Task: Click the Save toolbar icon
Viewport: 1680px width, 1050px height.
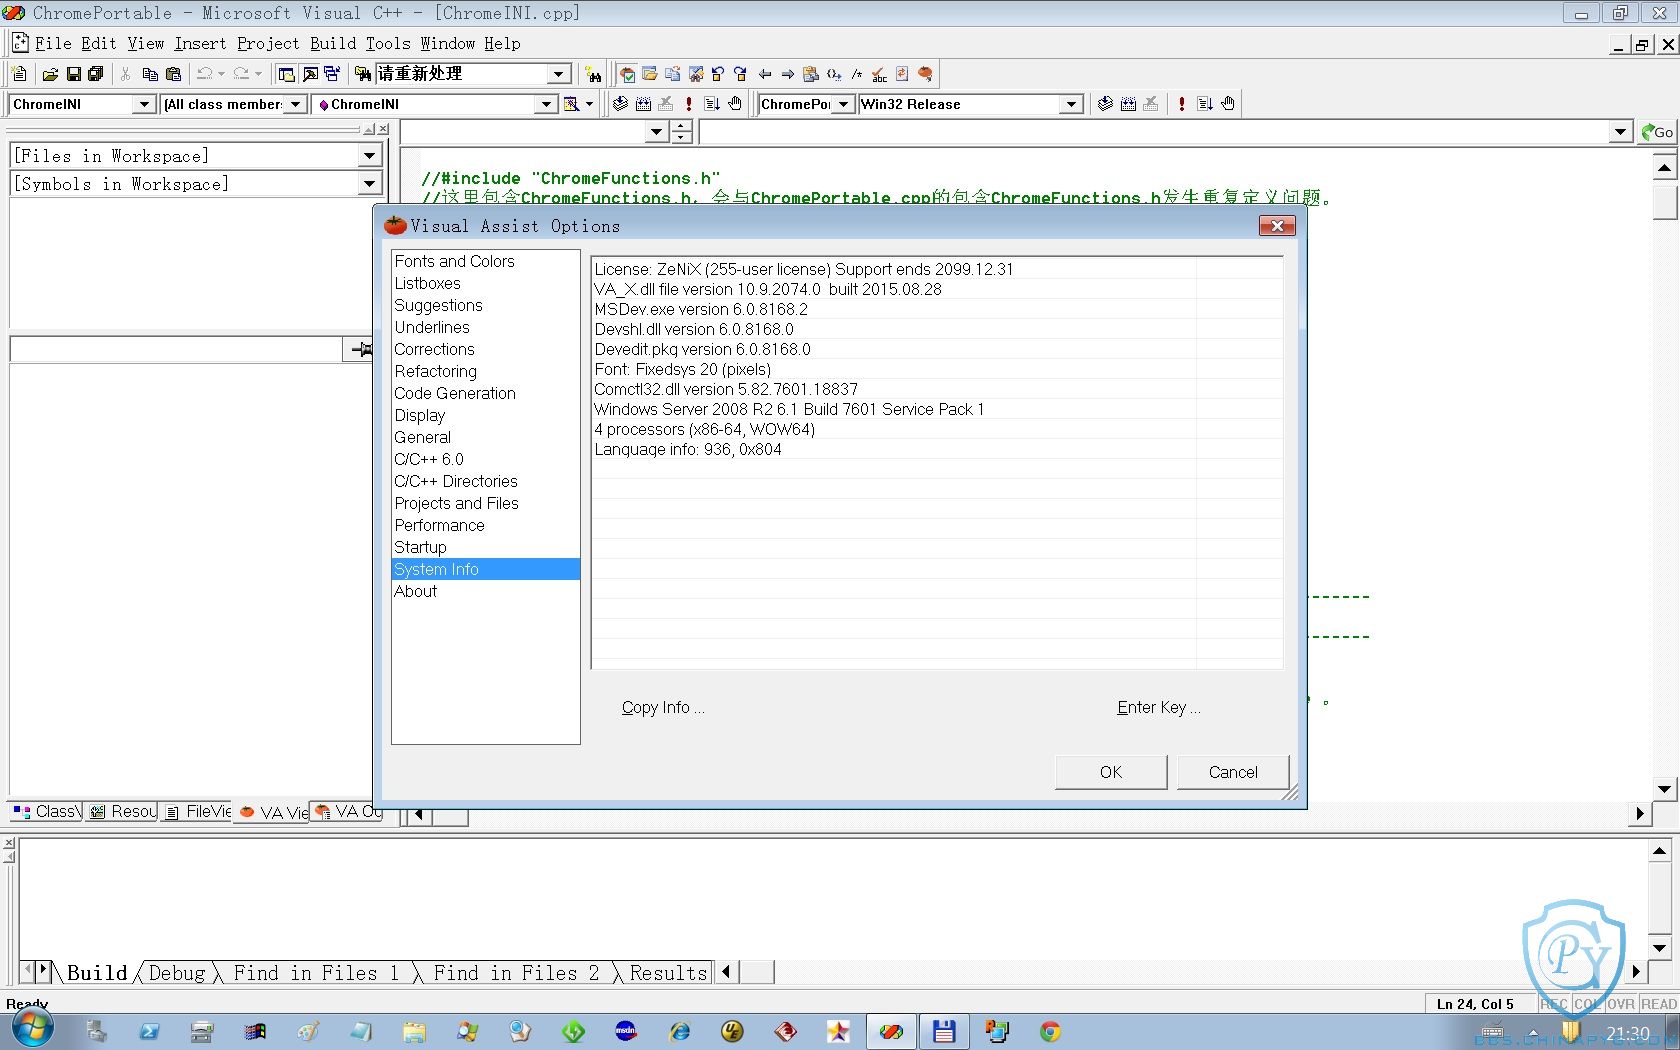Action: click(73, 74)
